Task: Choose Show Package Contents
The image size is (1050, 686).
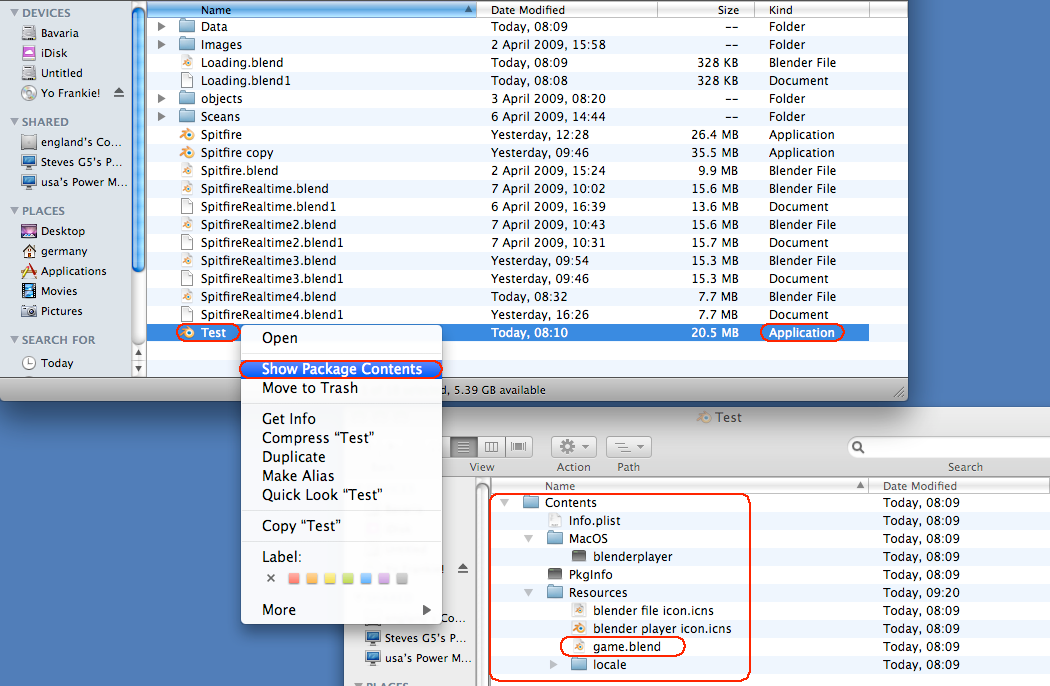Action: click(x=342, y=369)
